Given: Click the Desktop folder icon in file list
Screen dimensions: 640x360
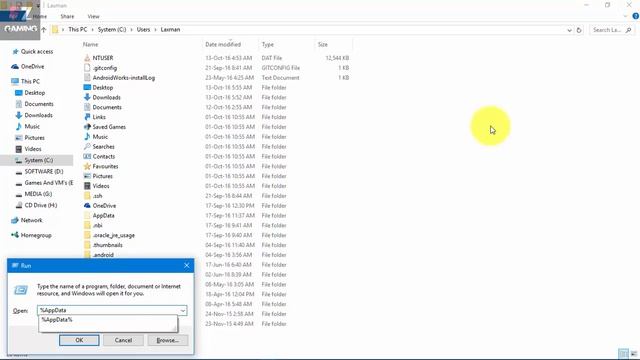Looking at the screenshot, I should click(x=87, y=87).
